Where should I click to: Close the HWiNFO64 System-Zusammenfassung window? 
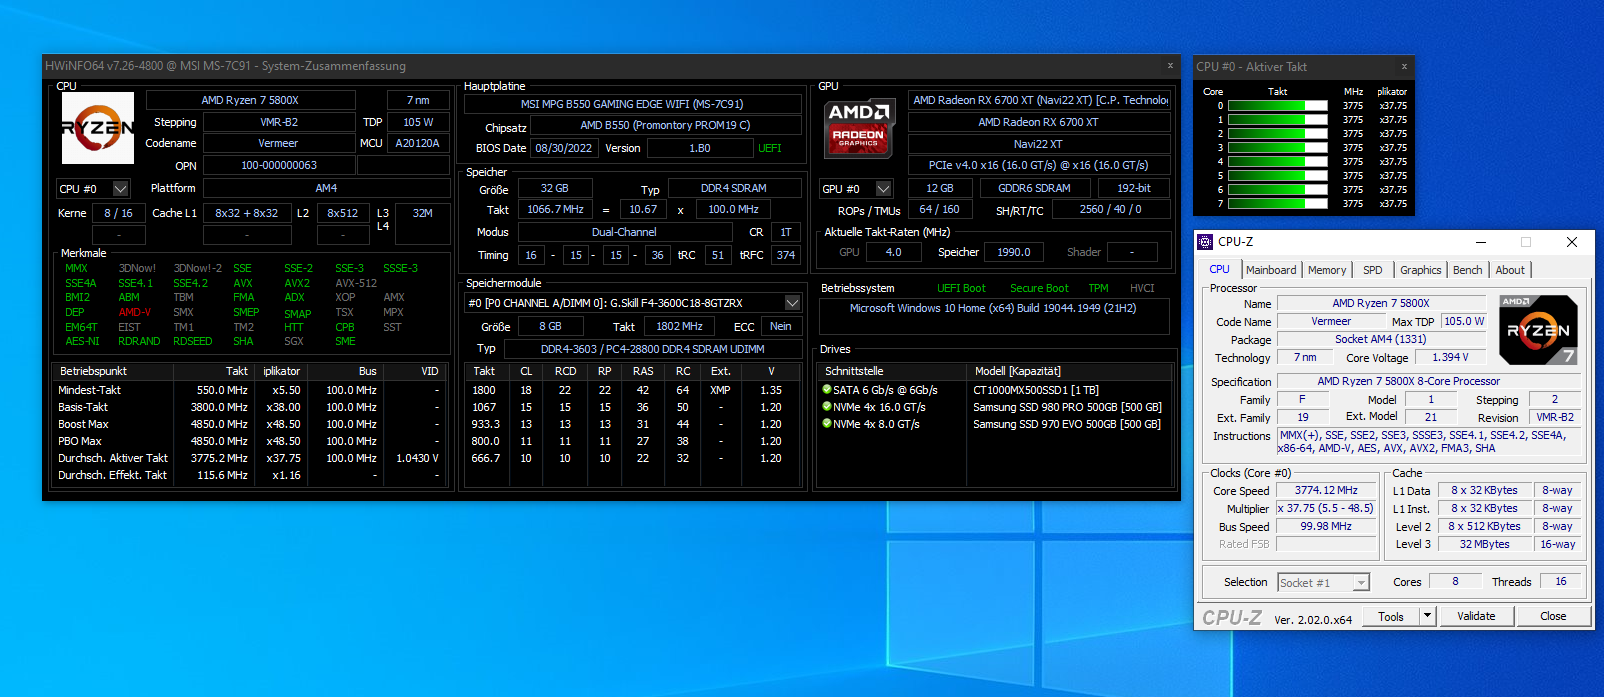pos(1170,66)
